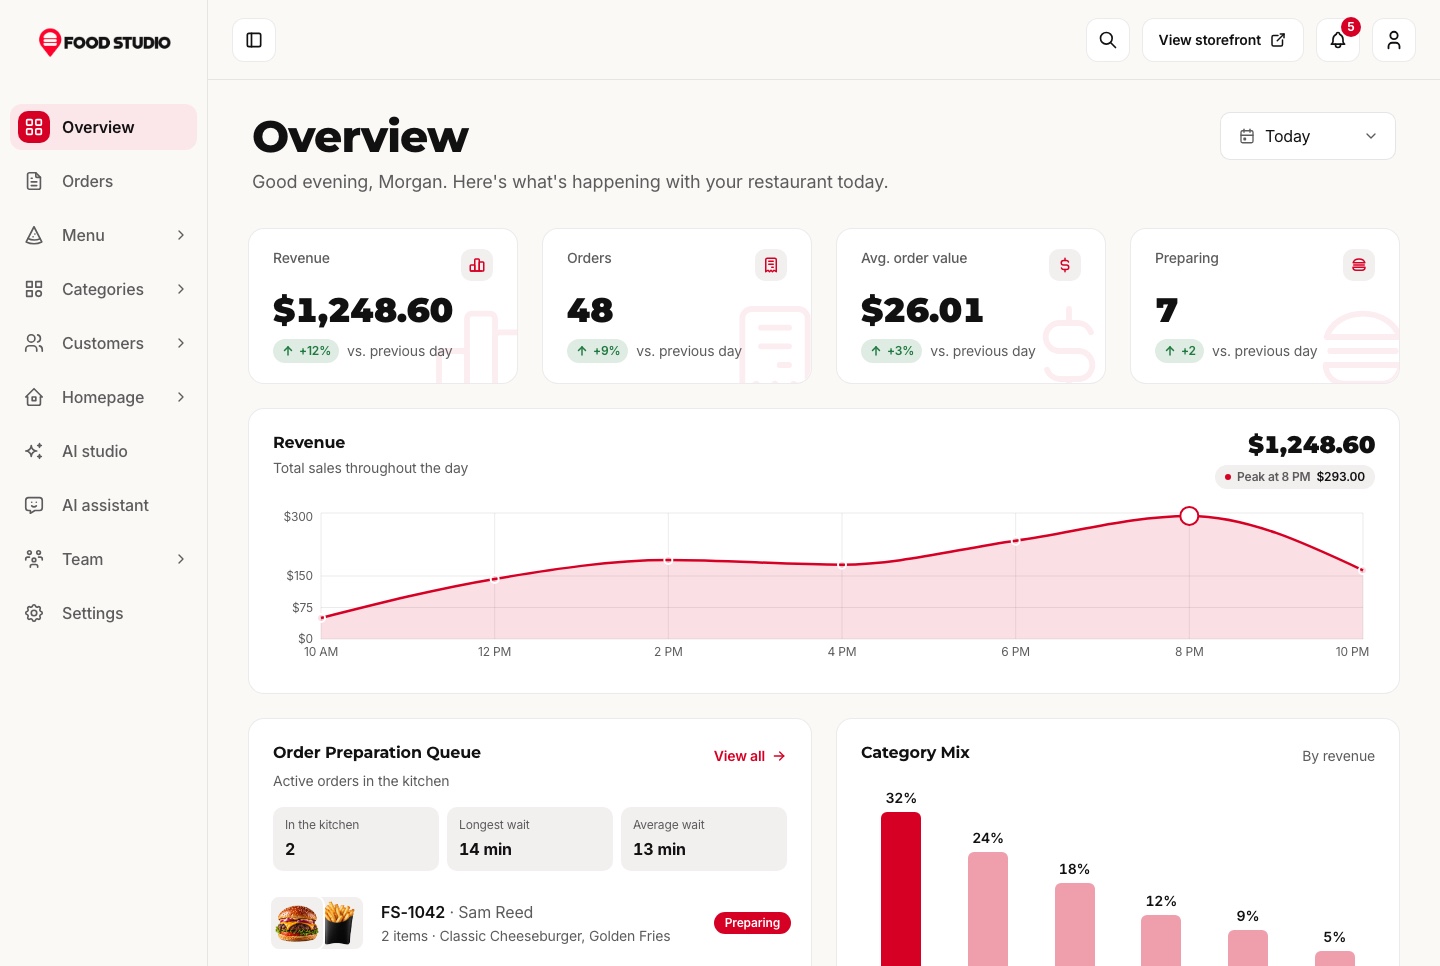Click the external link icon in View storefront
The height and width of the screenshot is (966, 1440).
click(x=1278, y=40)
